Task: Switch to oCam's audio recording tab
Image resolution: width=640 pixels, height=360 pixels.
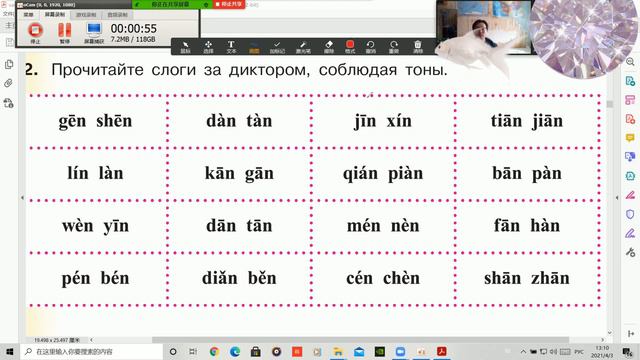Action: (118, 15)
